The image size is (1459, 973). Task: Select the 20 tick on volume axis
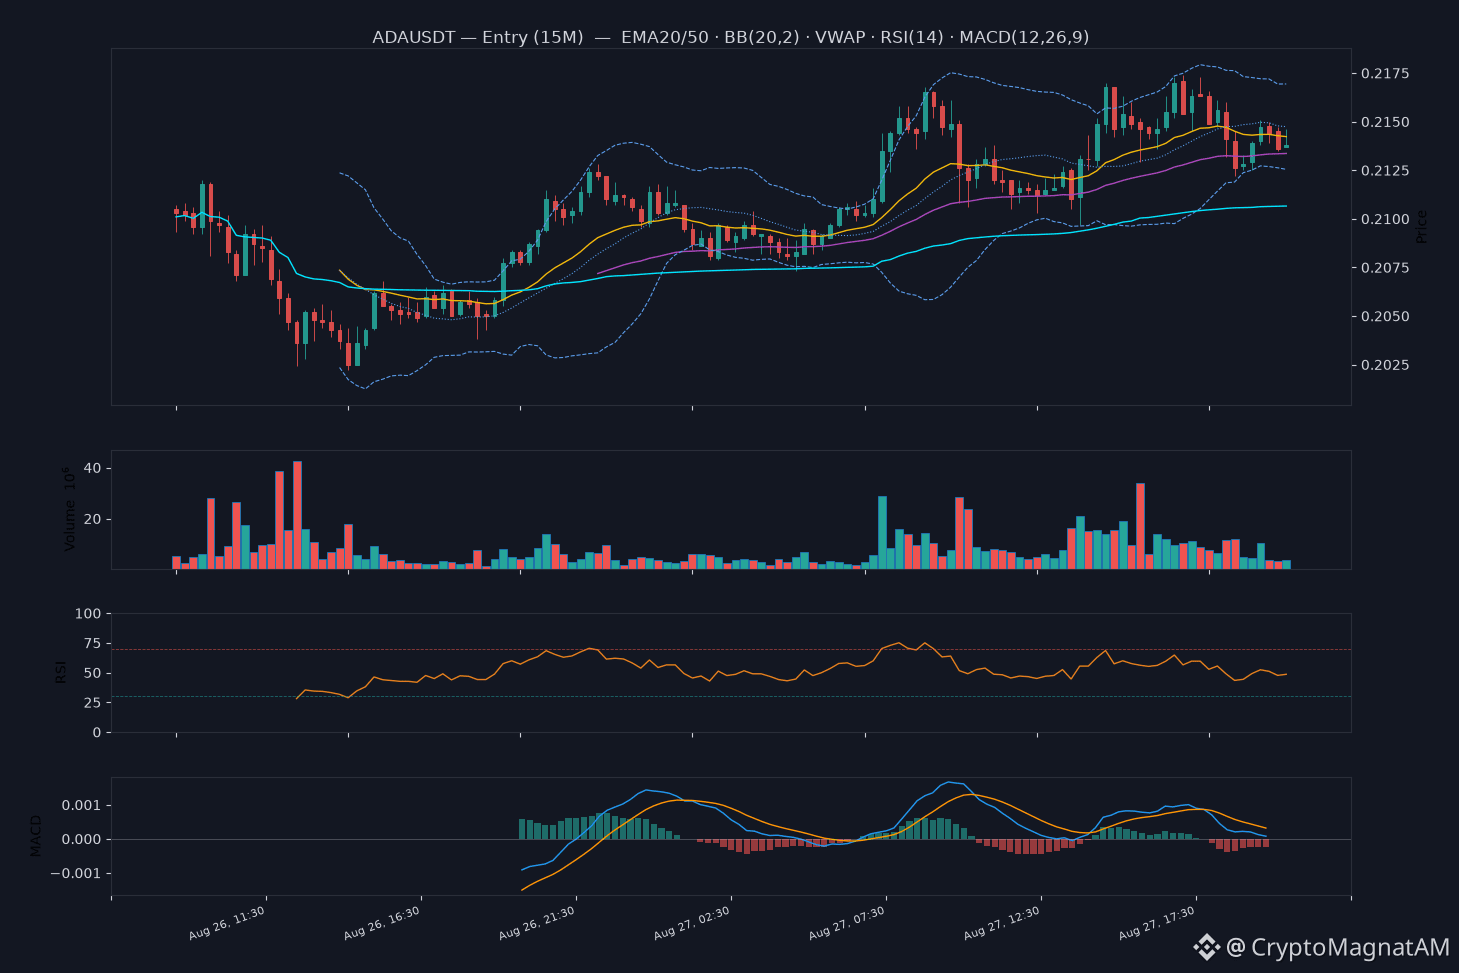[x=93, y=519]
